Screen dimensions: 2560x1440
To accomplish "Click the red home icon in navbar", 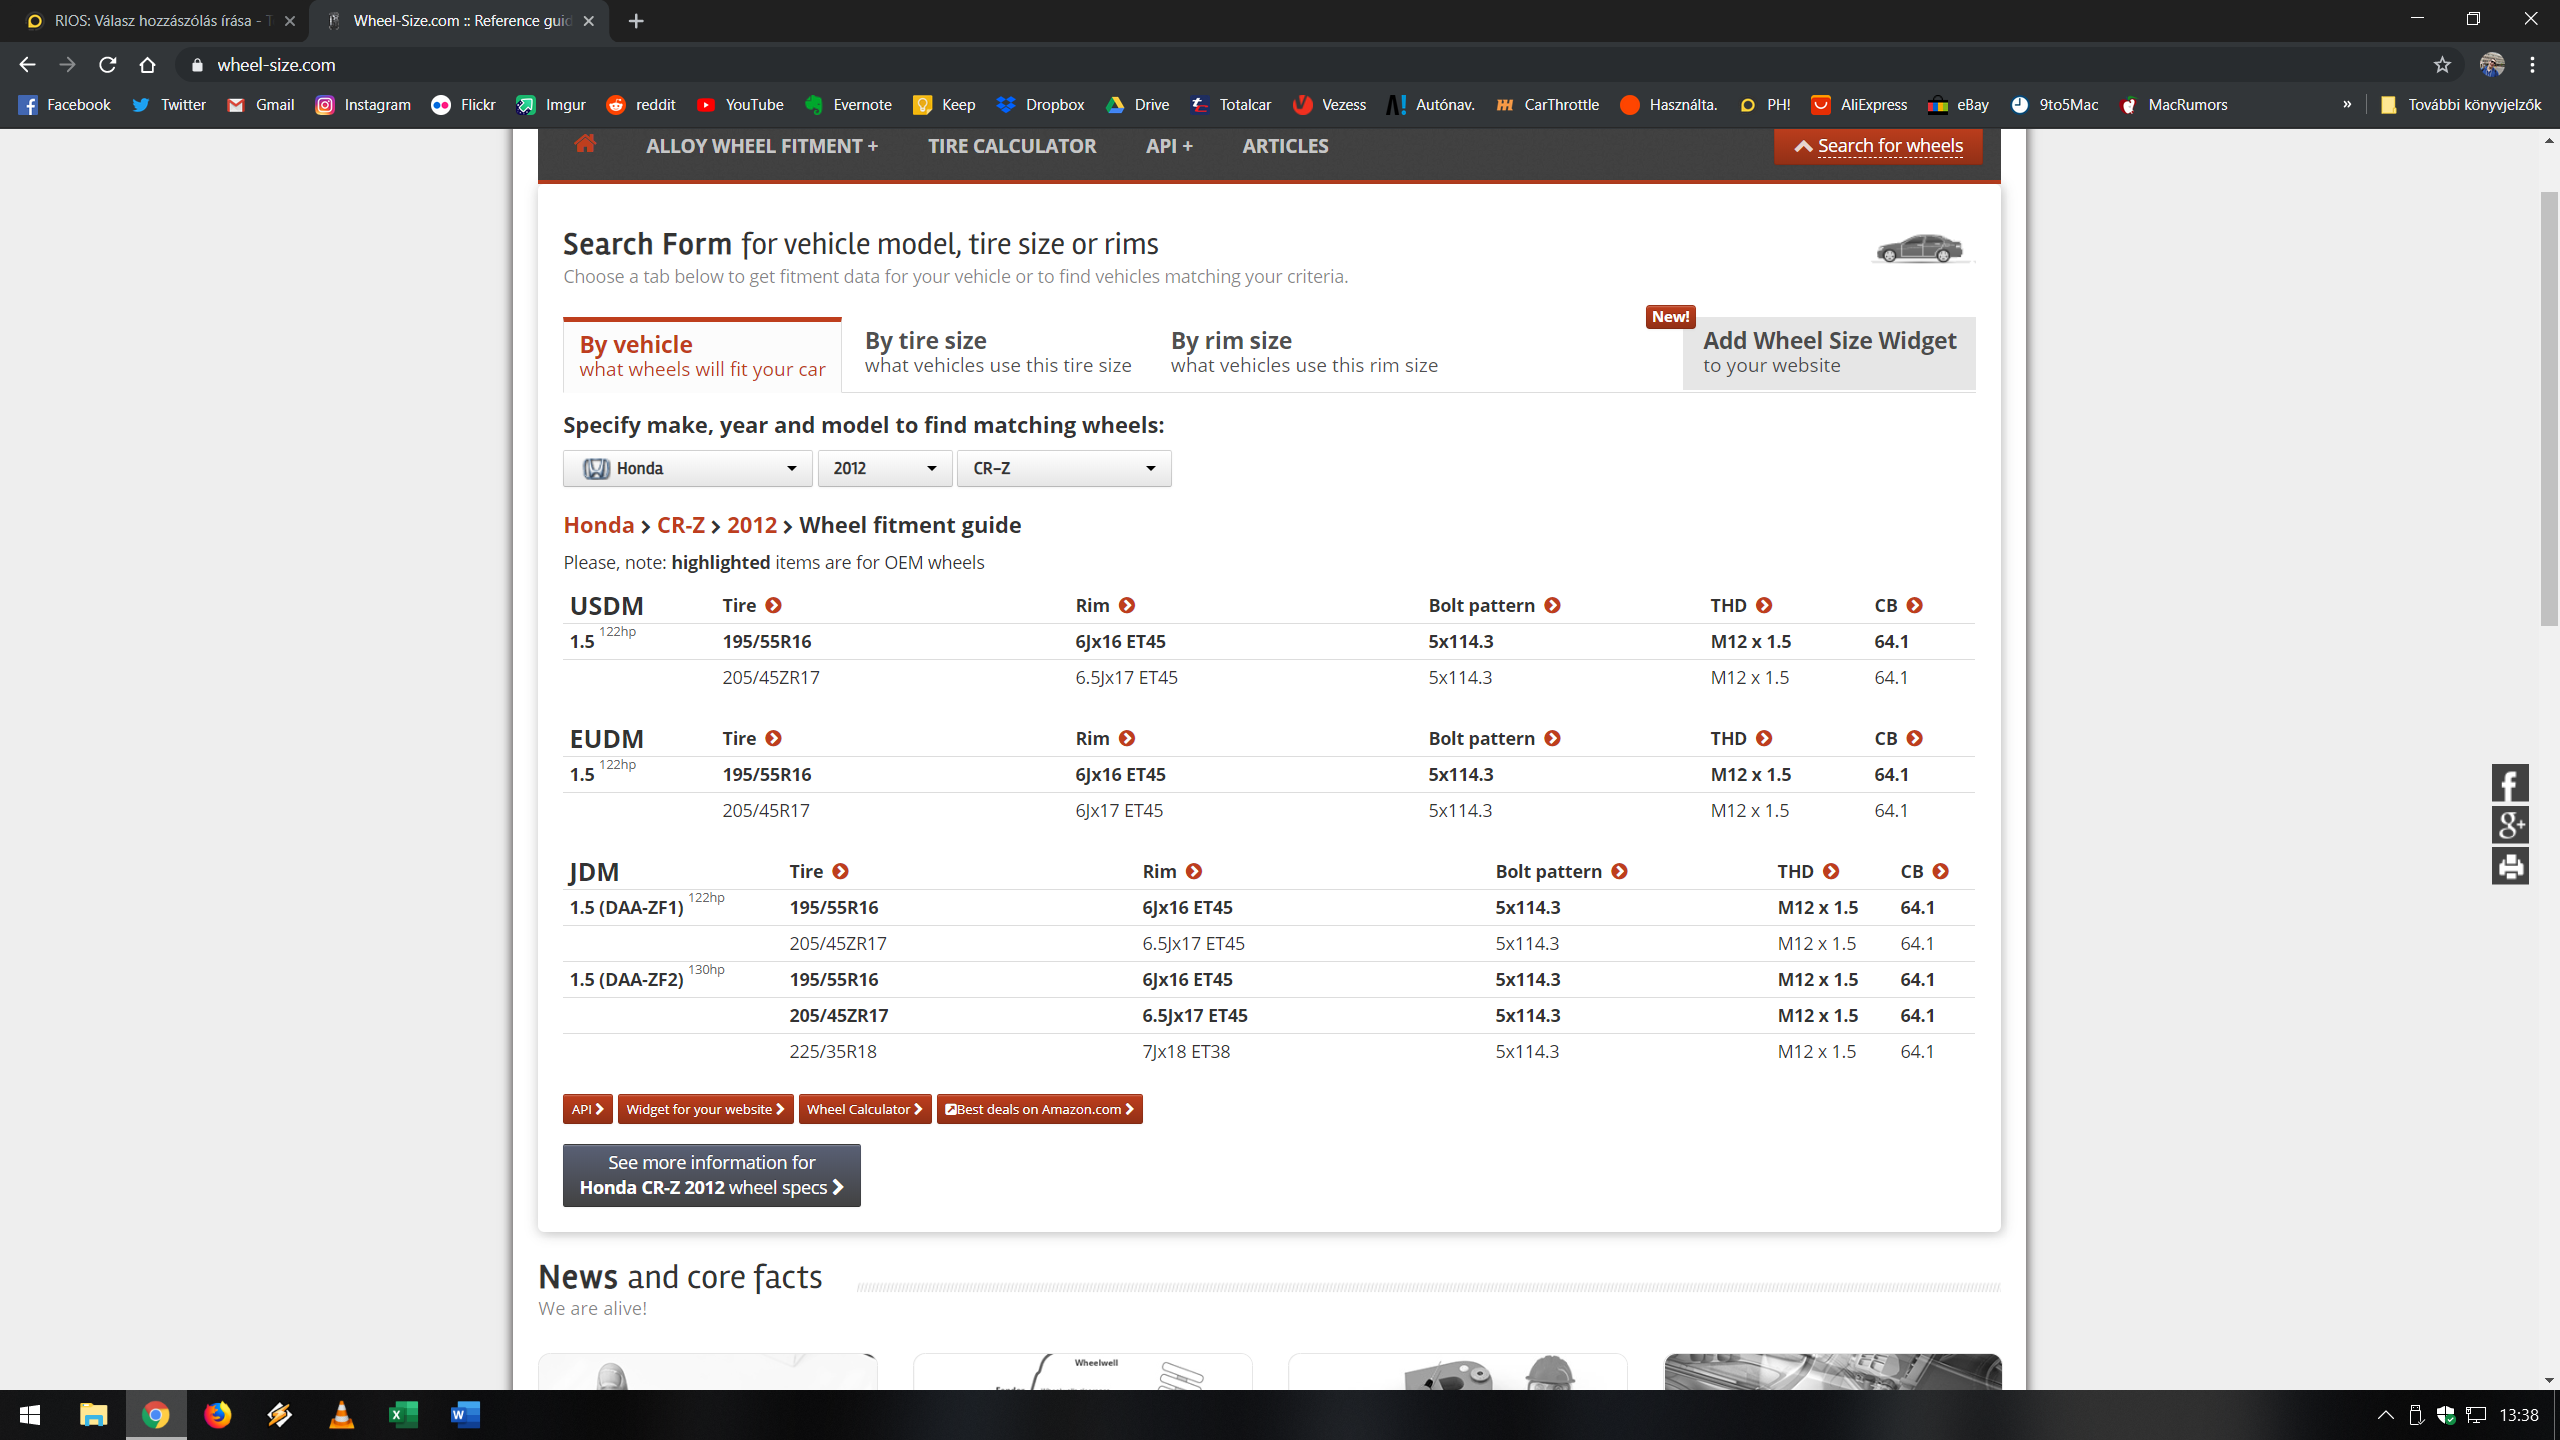I will click(x=585, y=144).
